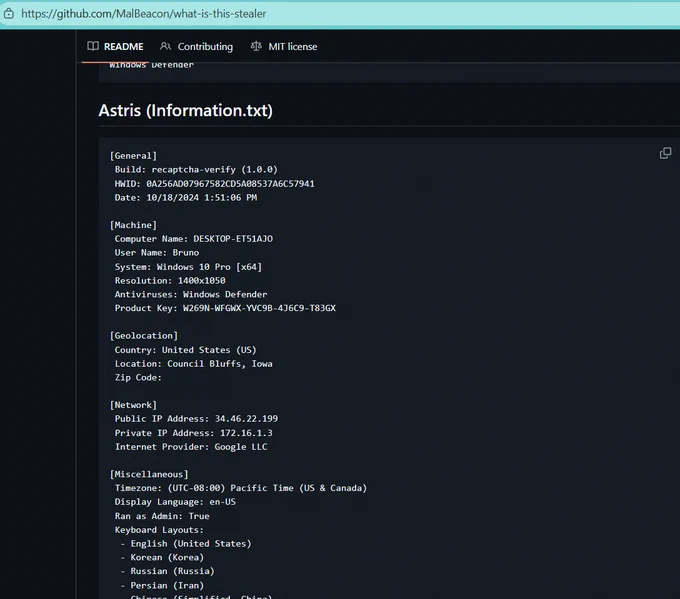The image size is (680, 599).
Task: Click the Contributing people icon
Action: (165, 46)
